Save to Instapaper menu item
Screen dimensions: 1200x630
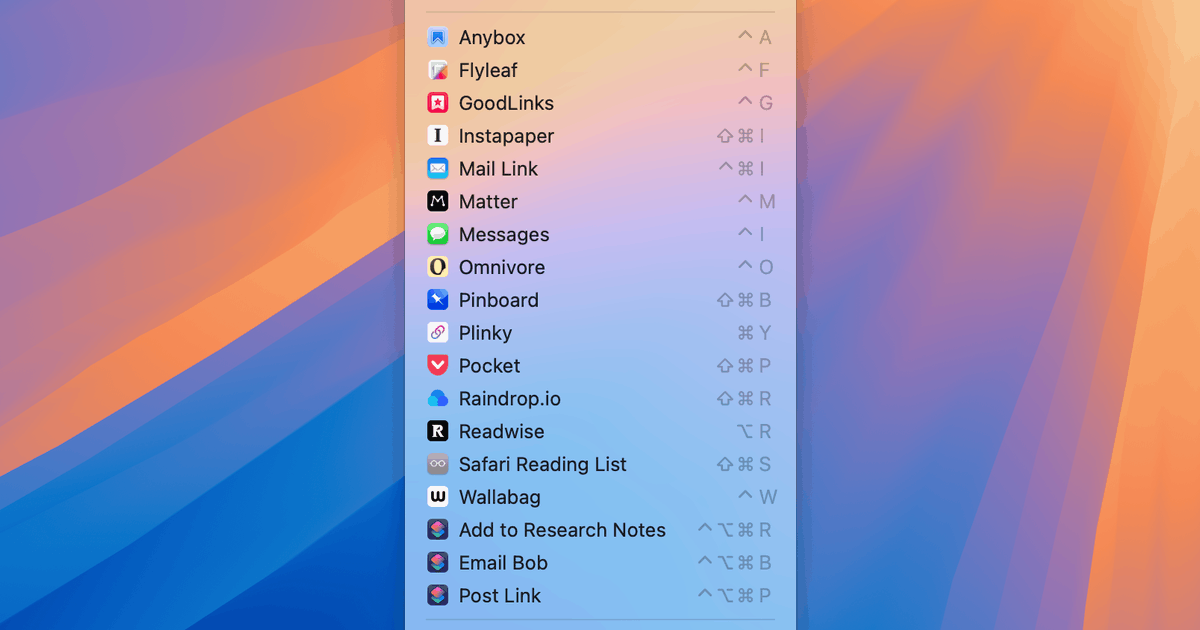pyautogui.click(x=600, y=136)
